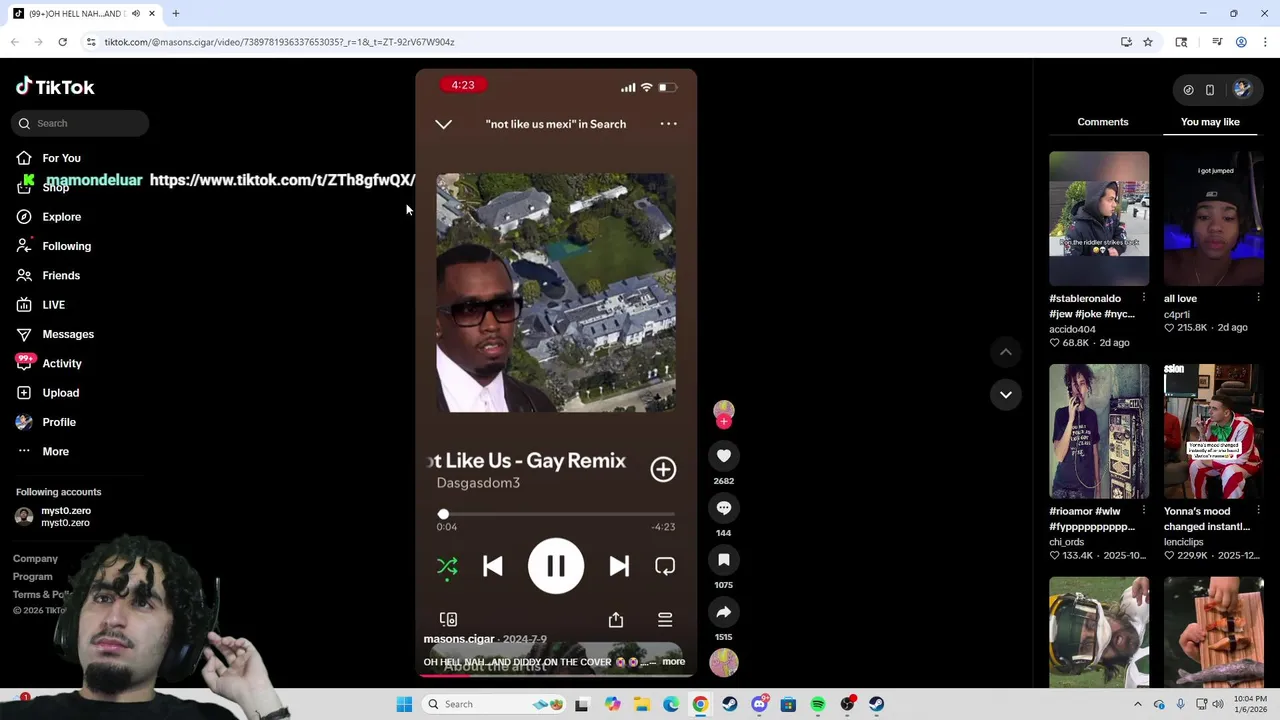Viewport: 1280px width, 720px height.
Task: Open options for the #stableronaldo video
Action: 1143,298
